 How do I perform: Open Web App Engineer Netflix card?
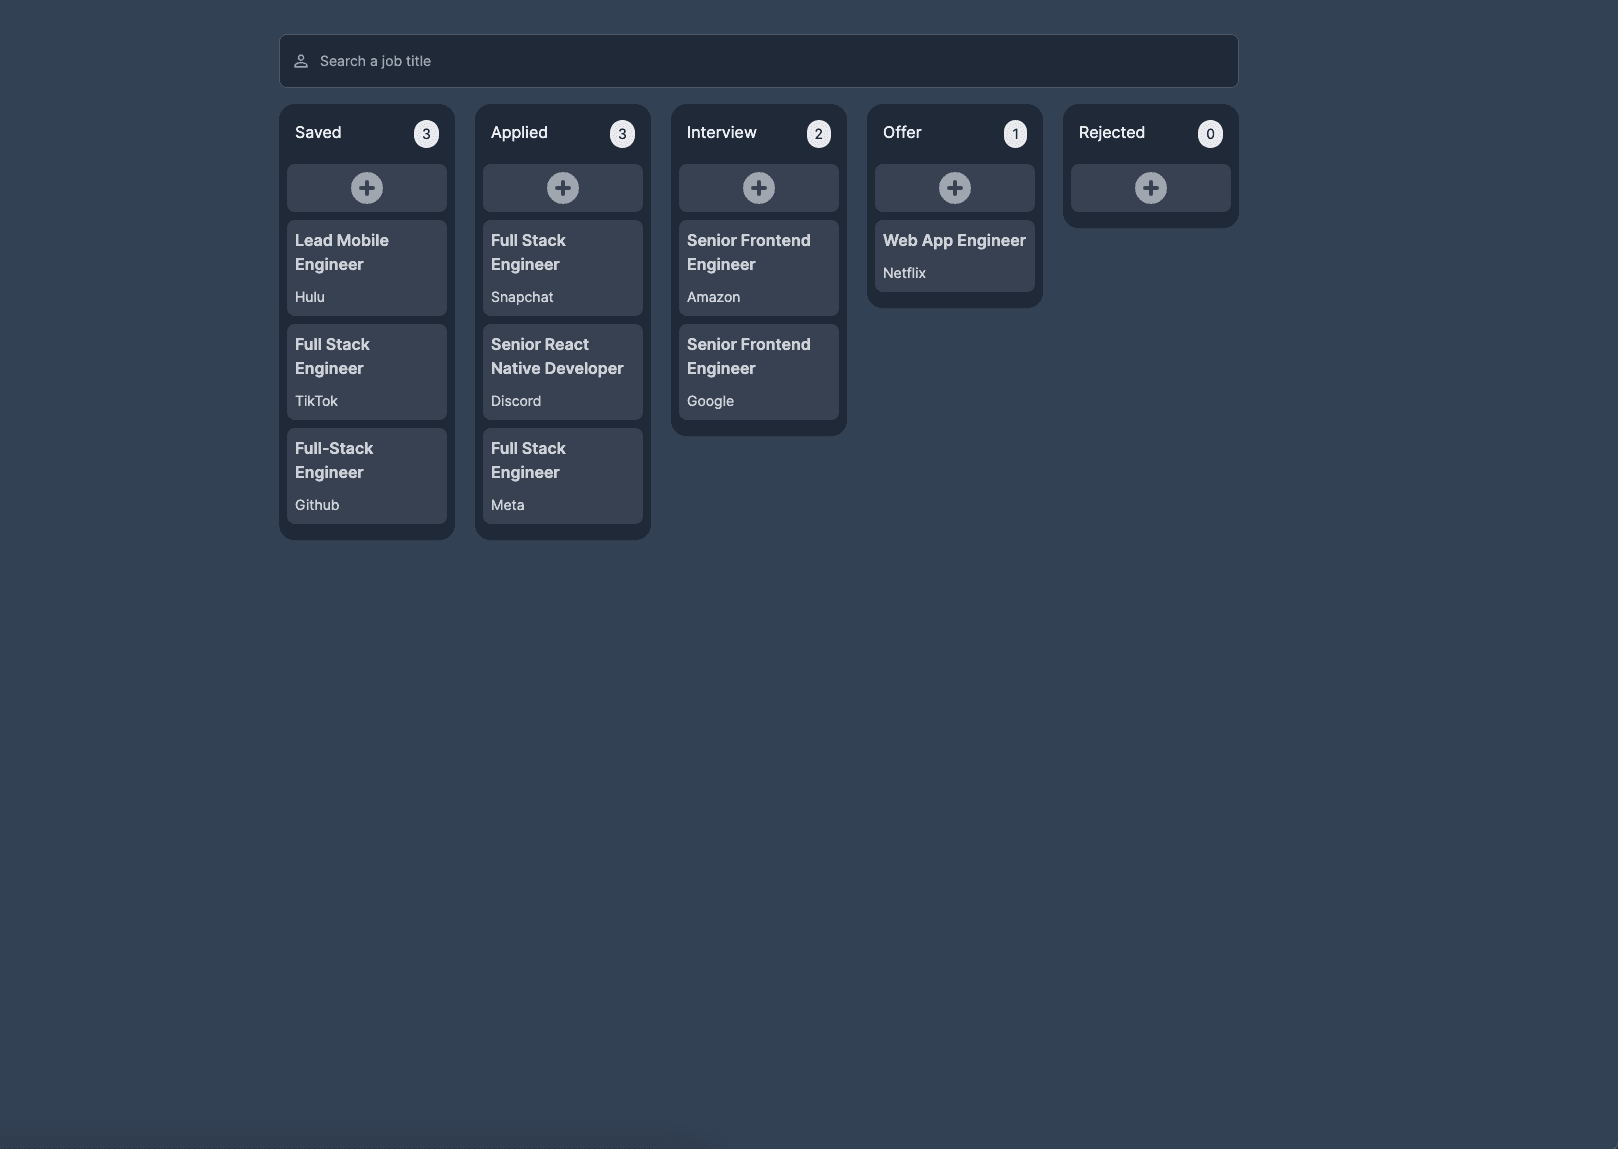click(955, 256)
